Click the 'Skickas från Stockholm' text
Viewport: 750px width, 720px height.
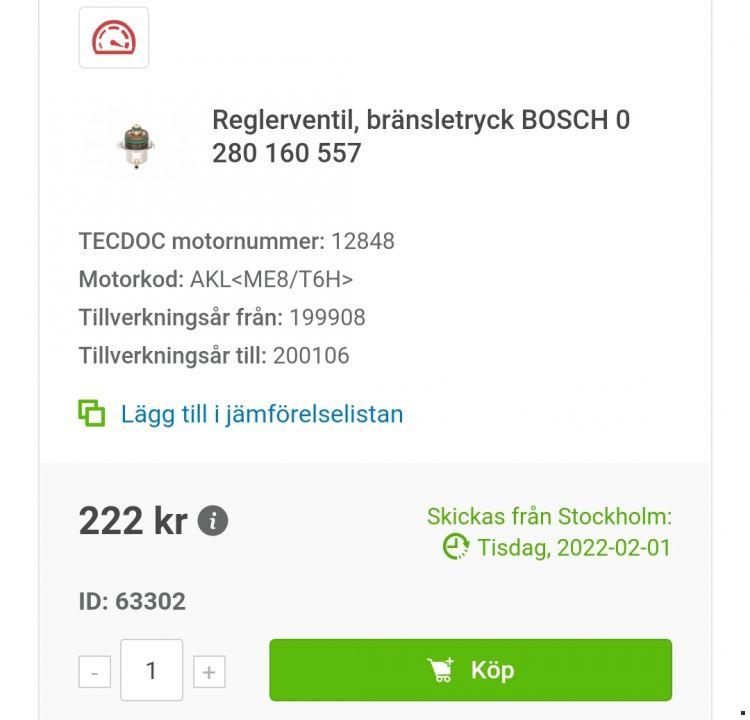click(549, 517)
